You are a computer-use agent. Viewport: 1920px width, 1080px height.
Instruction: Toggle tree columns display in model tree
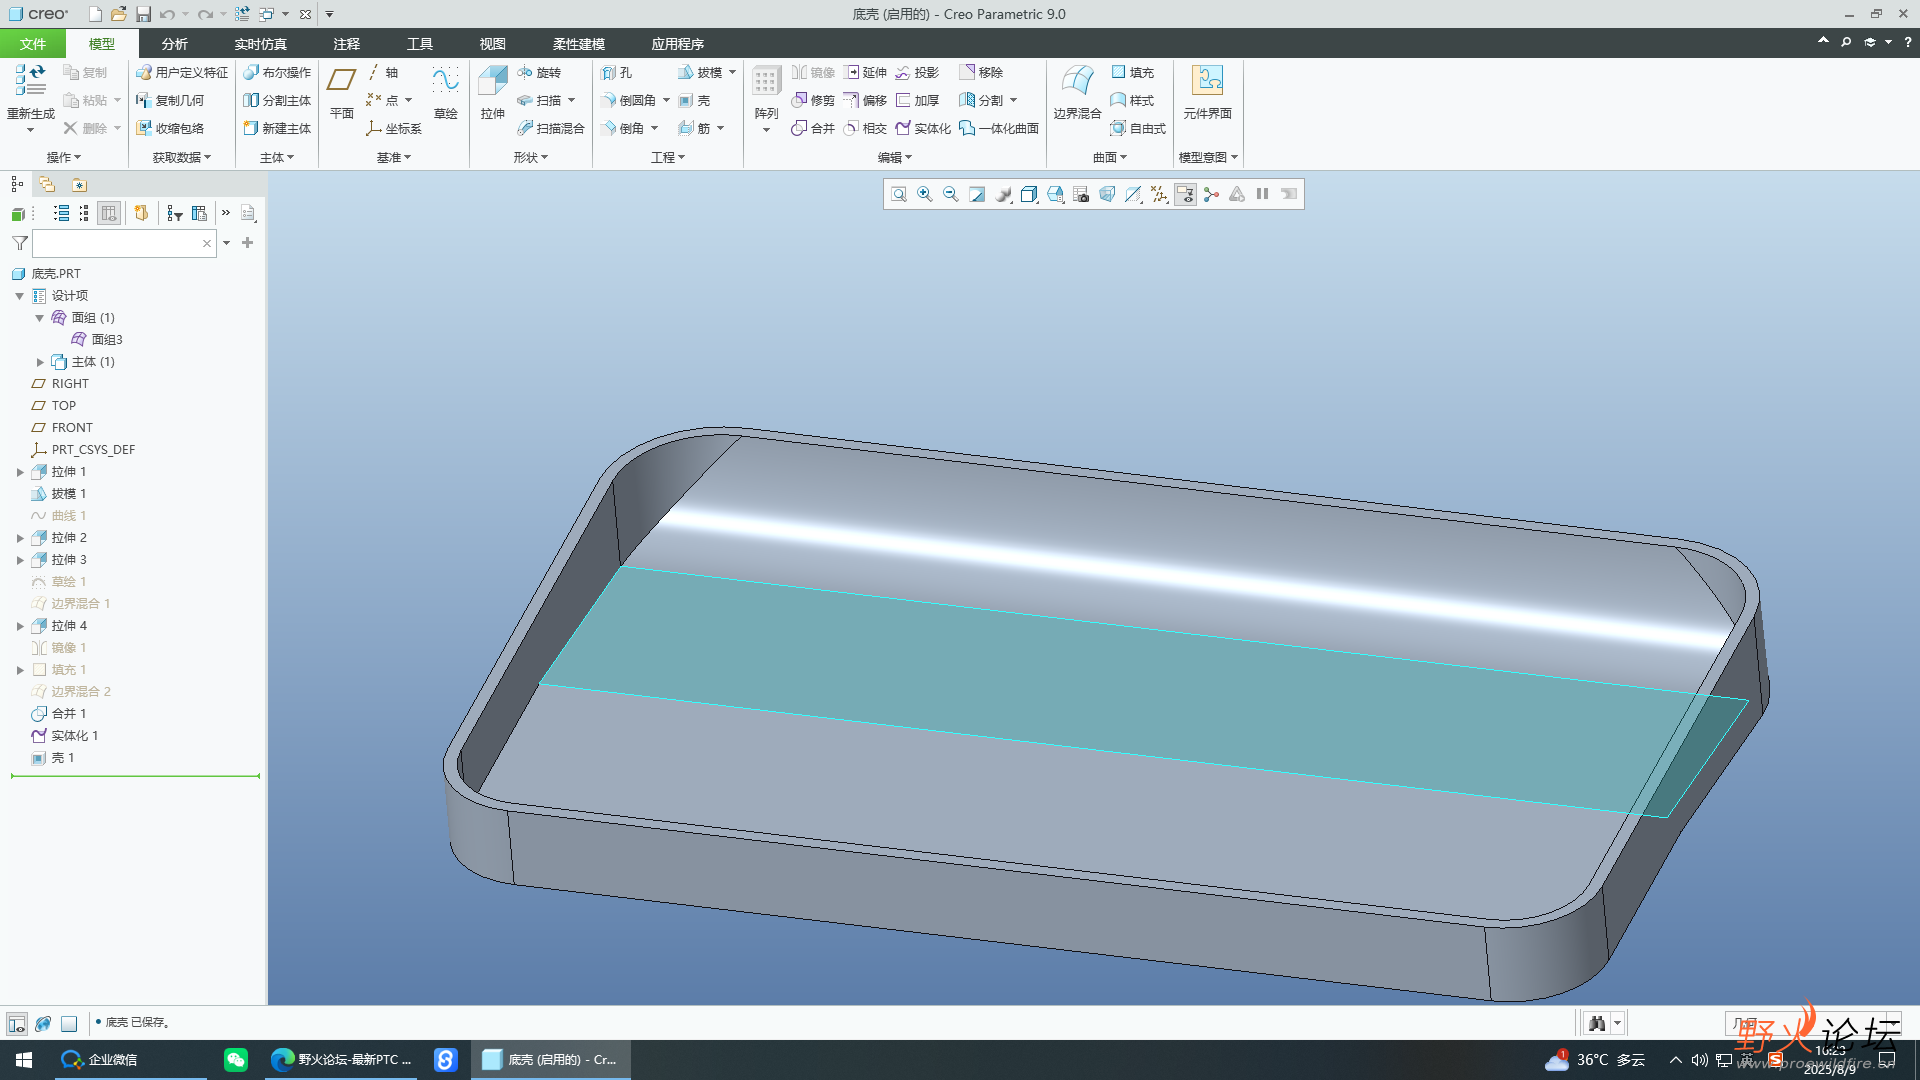pos(109,213)
